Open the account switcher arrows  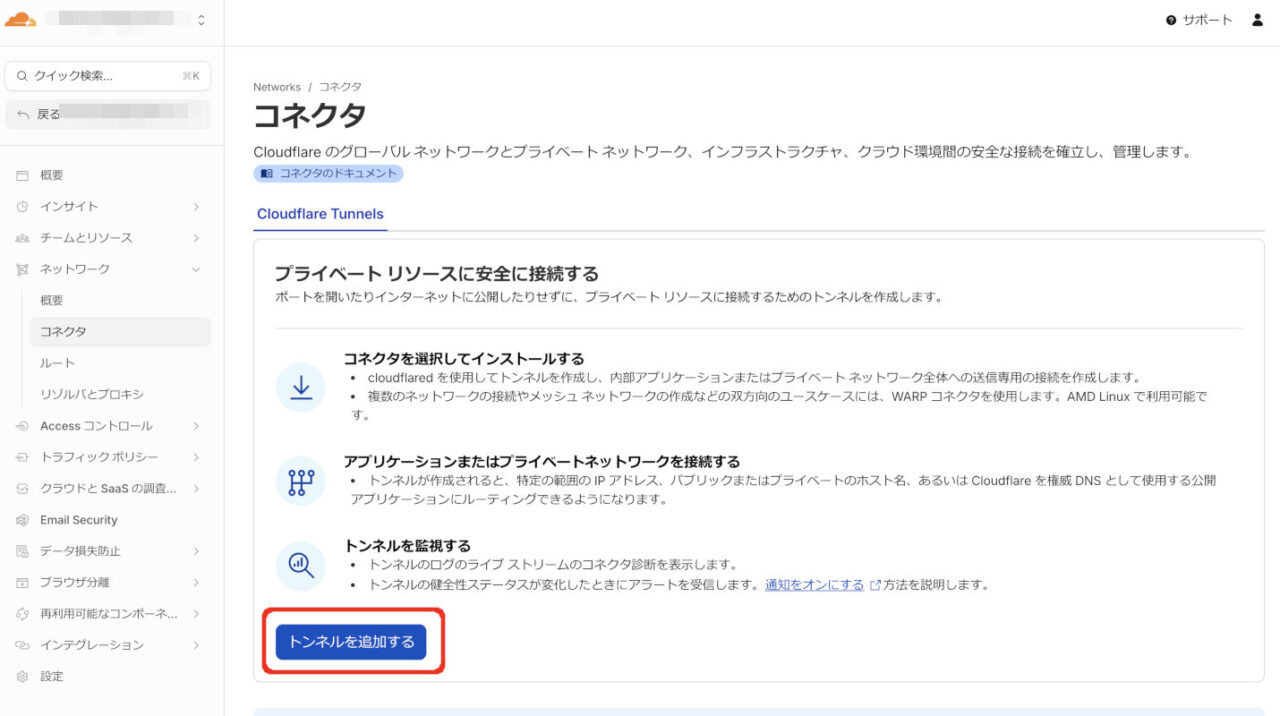(202, 20)
